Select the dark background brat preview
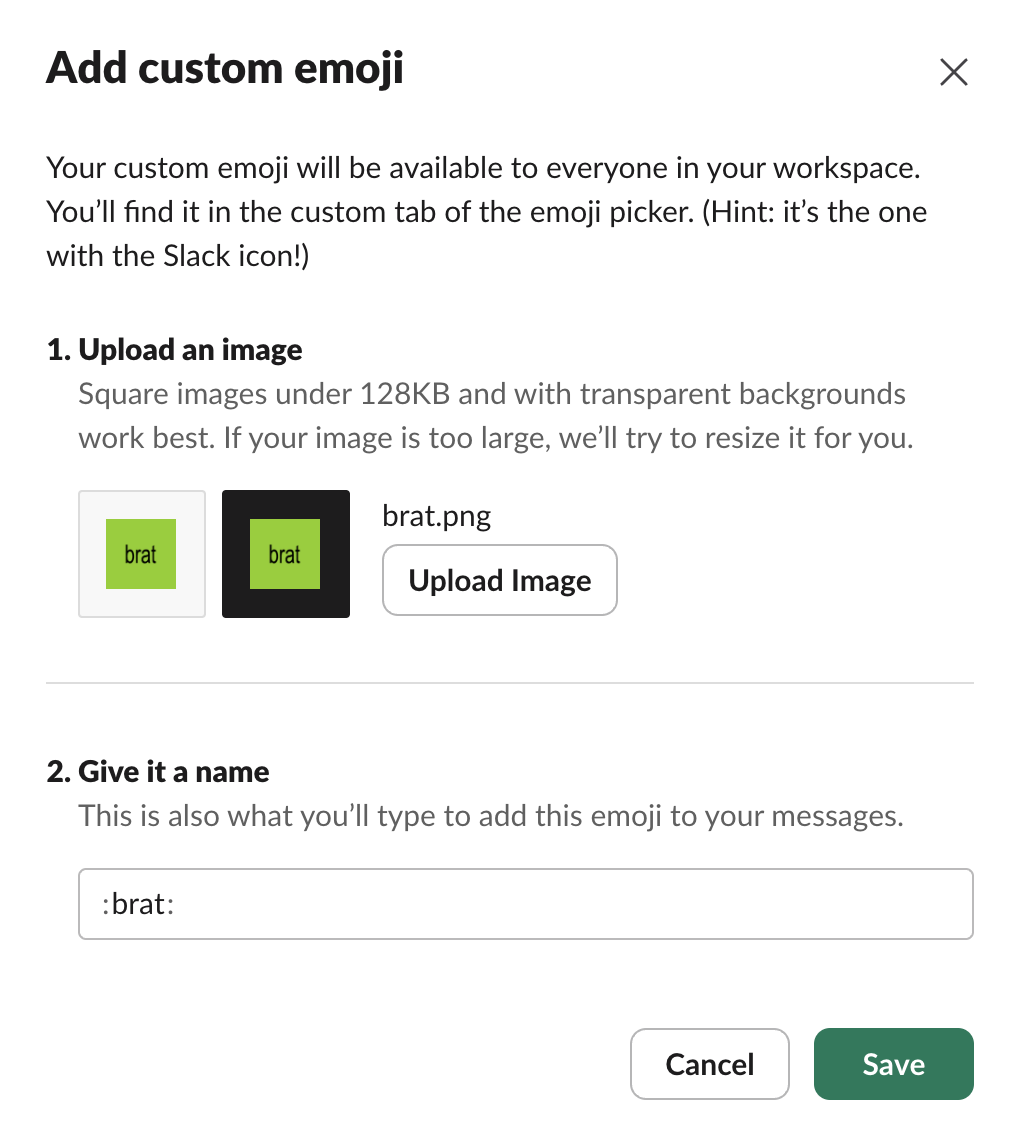This screenshot has height=1138, width=1022. click(x=285, y=554)
